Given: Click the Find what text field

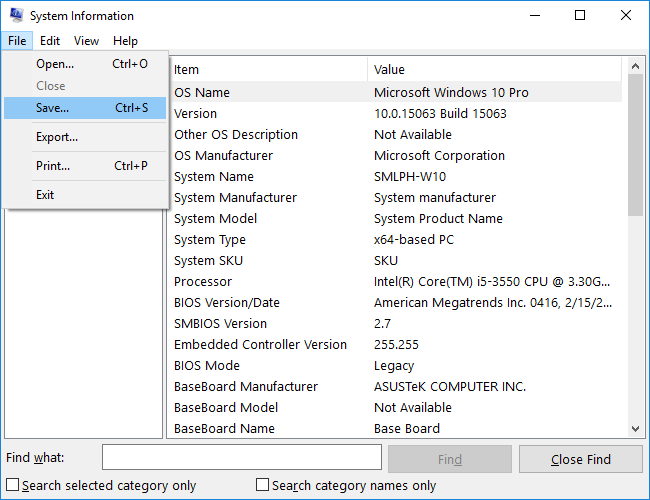Looking at the screenshot, I should click(242, 457).
